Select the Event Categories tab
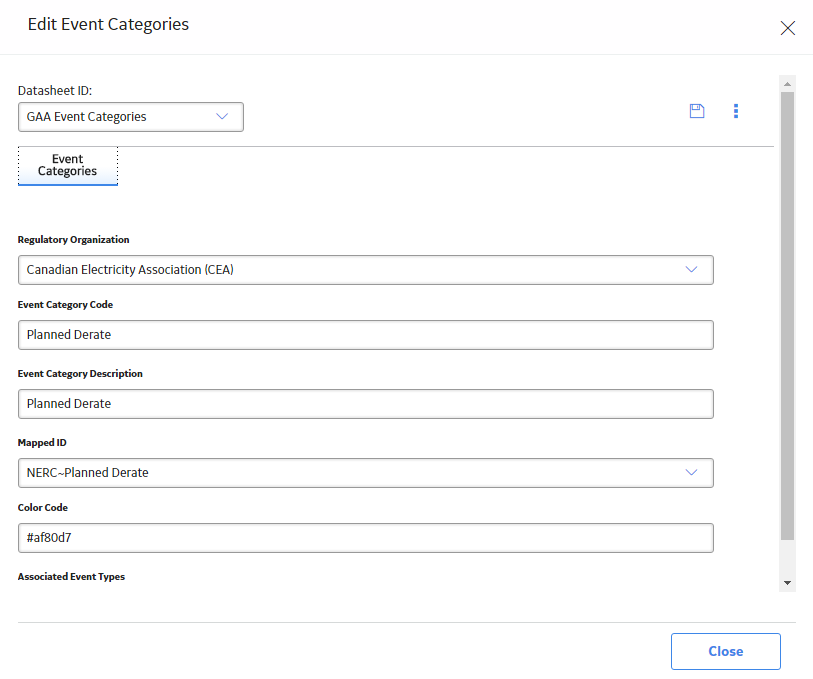813x679 pixels. [68, 165]
